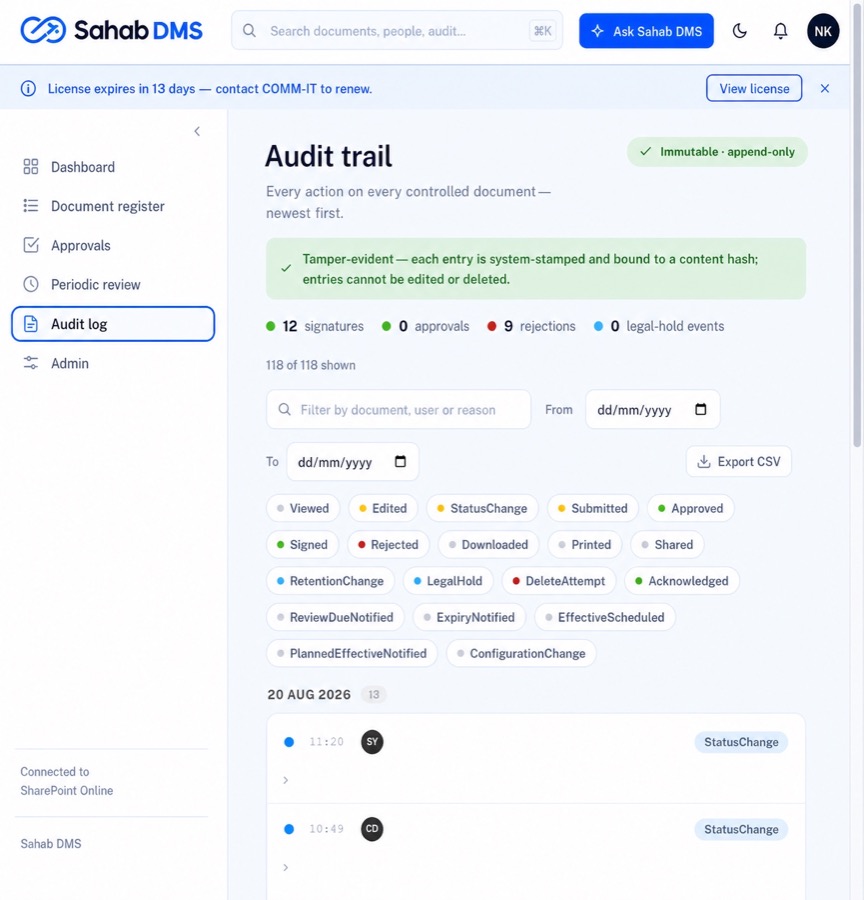Toggle the Shared filter chip
The image size is (864, 900).
(667, 544)
